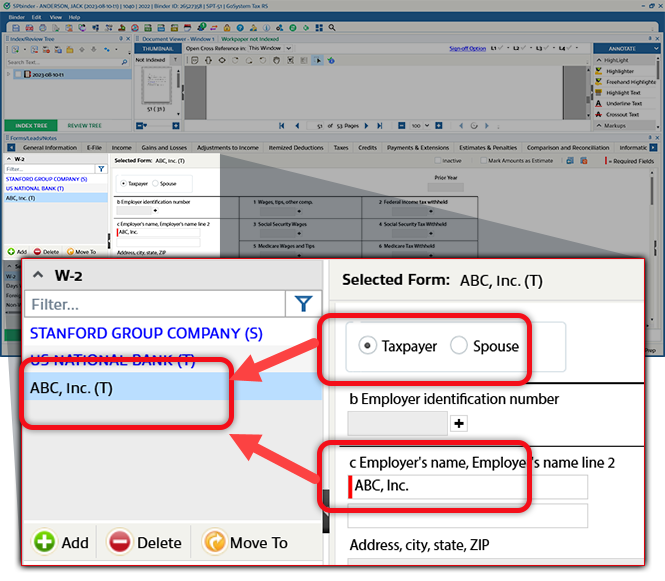This screenshot has height=581, width=665.
Task: Click the zoom in plus button near 100
Action: (439, 126)
